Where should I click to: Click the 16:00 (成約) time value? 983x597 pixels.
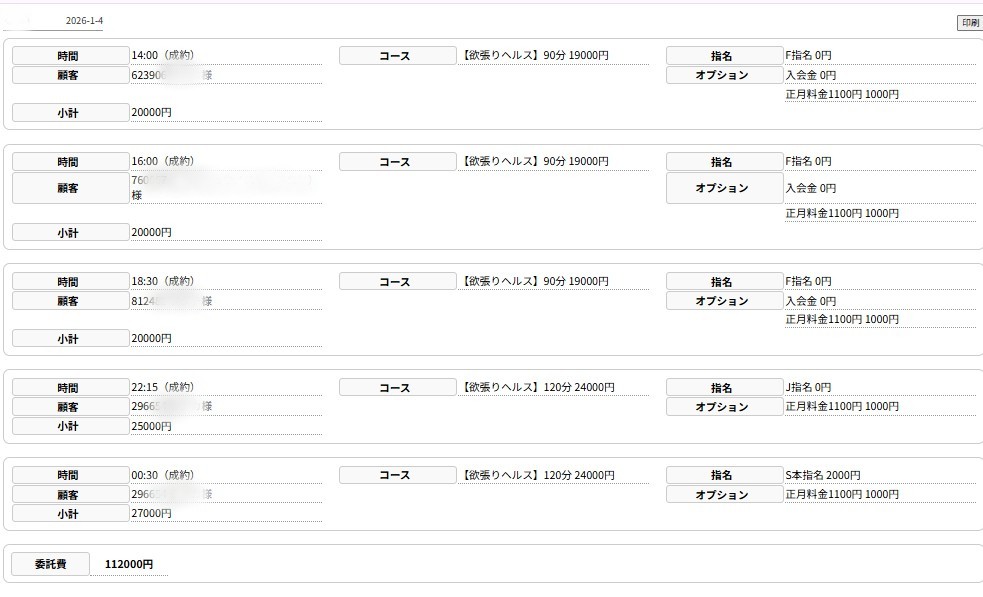(162, 162)
